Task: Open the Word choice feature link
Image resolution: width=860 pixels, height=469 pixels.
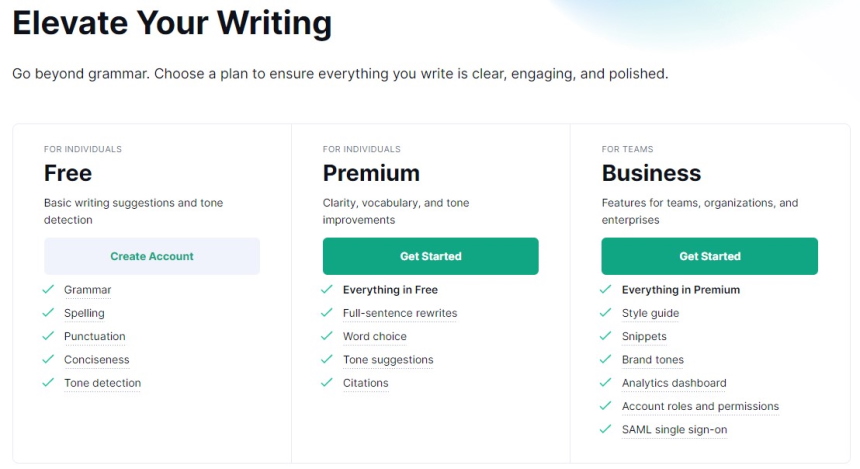Action: click(375, 336)
